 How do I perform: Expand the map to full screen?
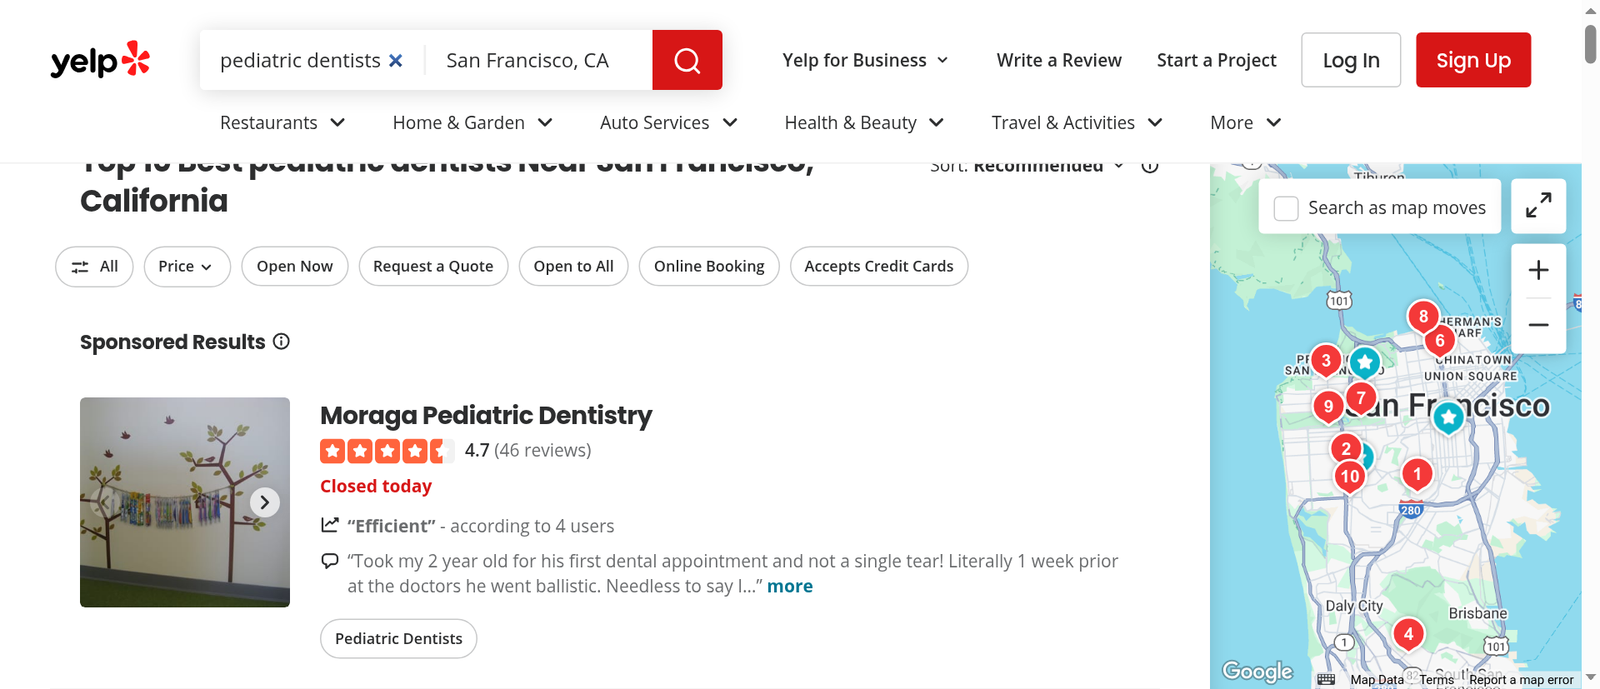pos(1538,206)
